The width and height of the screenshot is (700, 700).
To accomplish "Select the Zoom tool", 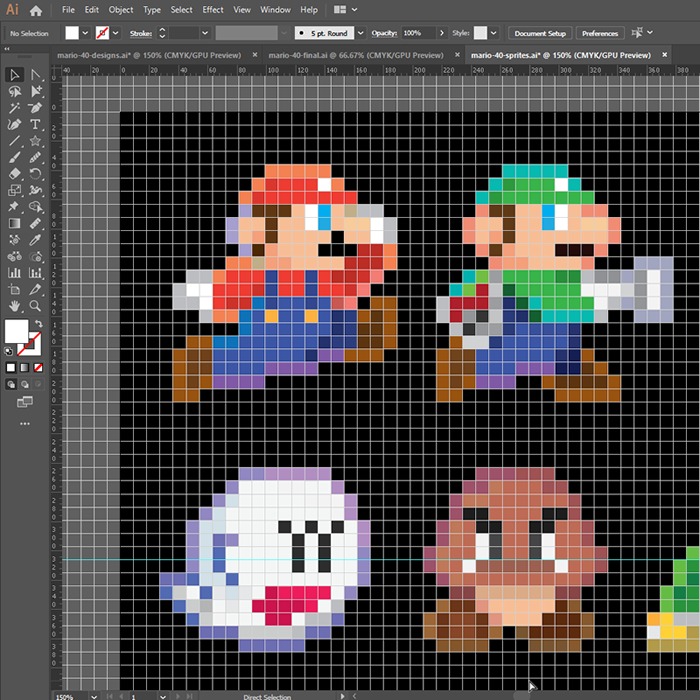I will (x=36, y=305).
